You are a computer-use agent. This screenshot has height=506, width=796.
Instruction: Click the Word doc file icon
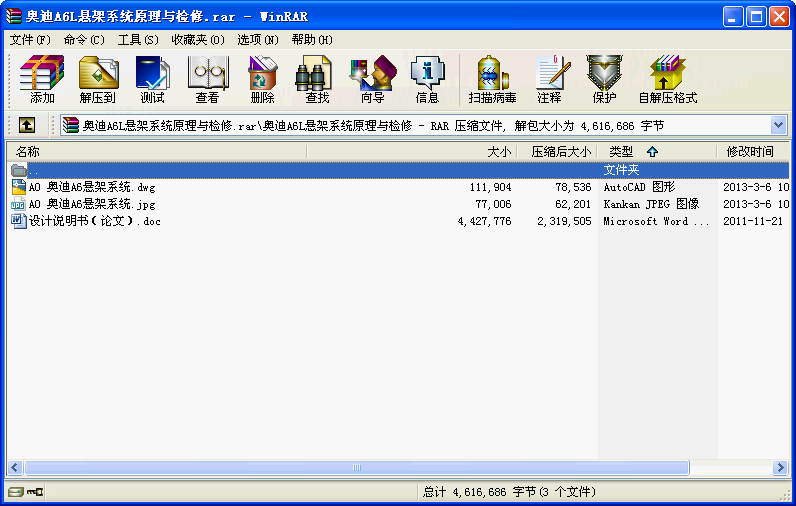19,221
